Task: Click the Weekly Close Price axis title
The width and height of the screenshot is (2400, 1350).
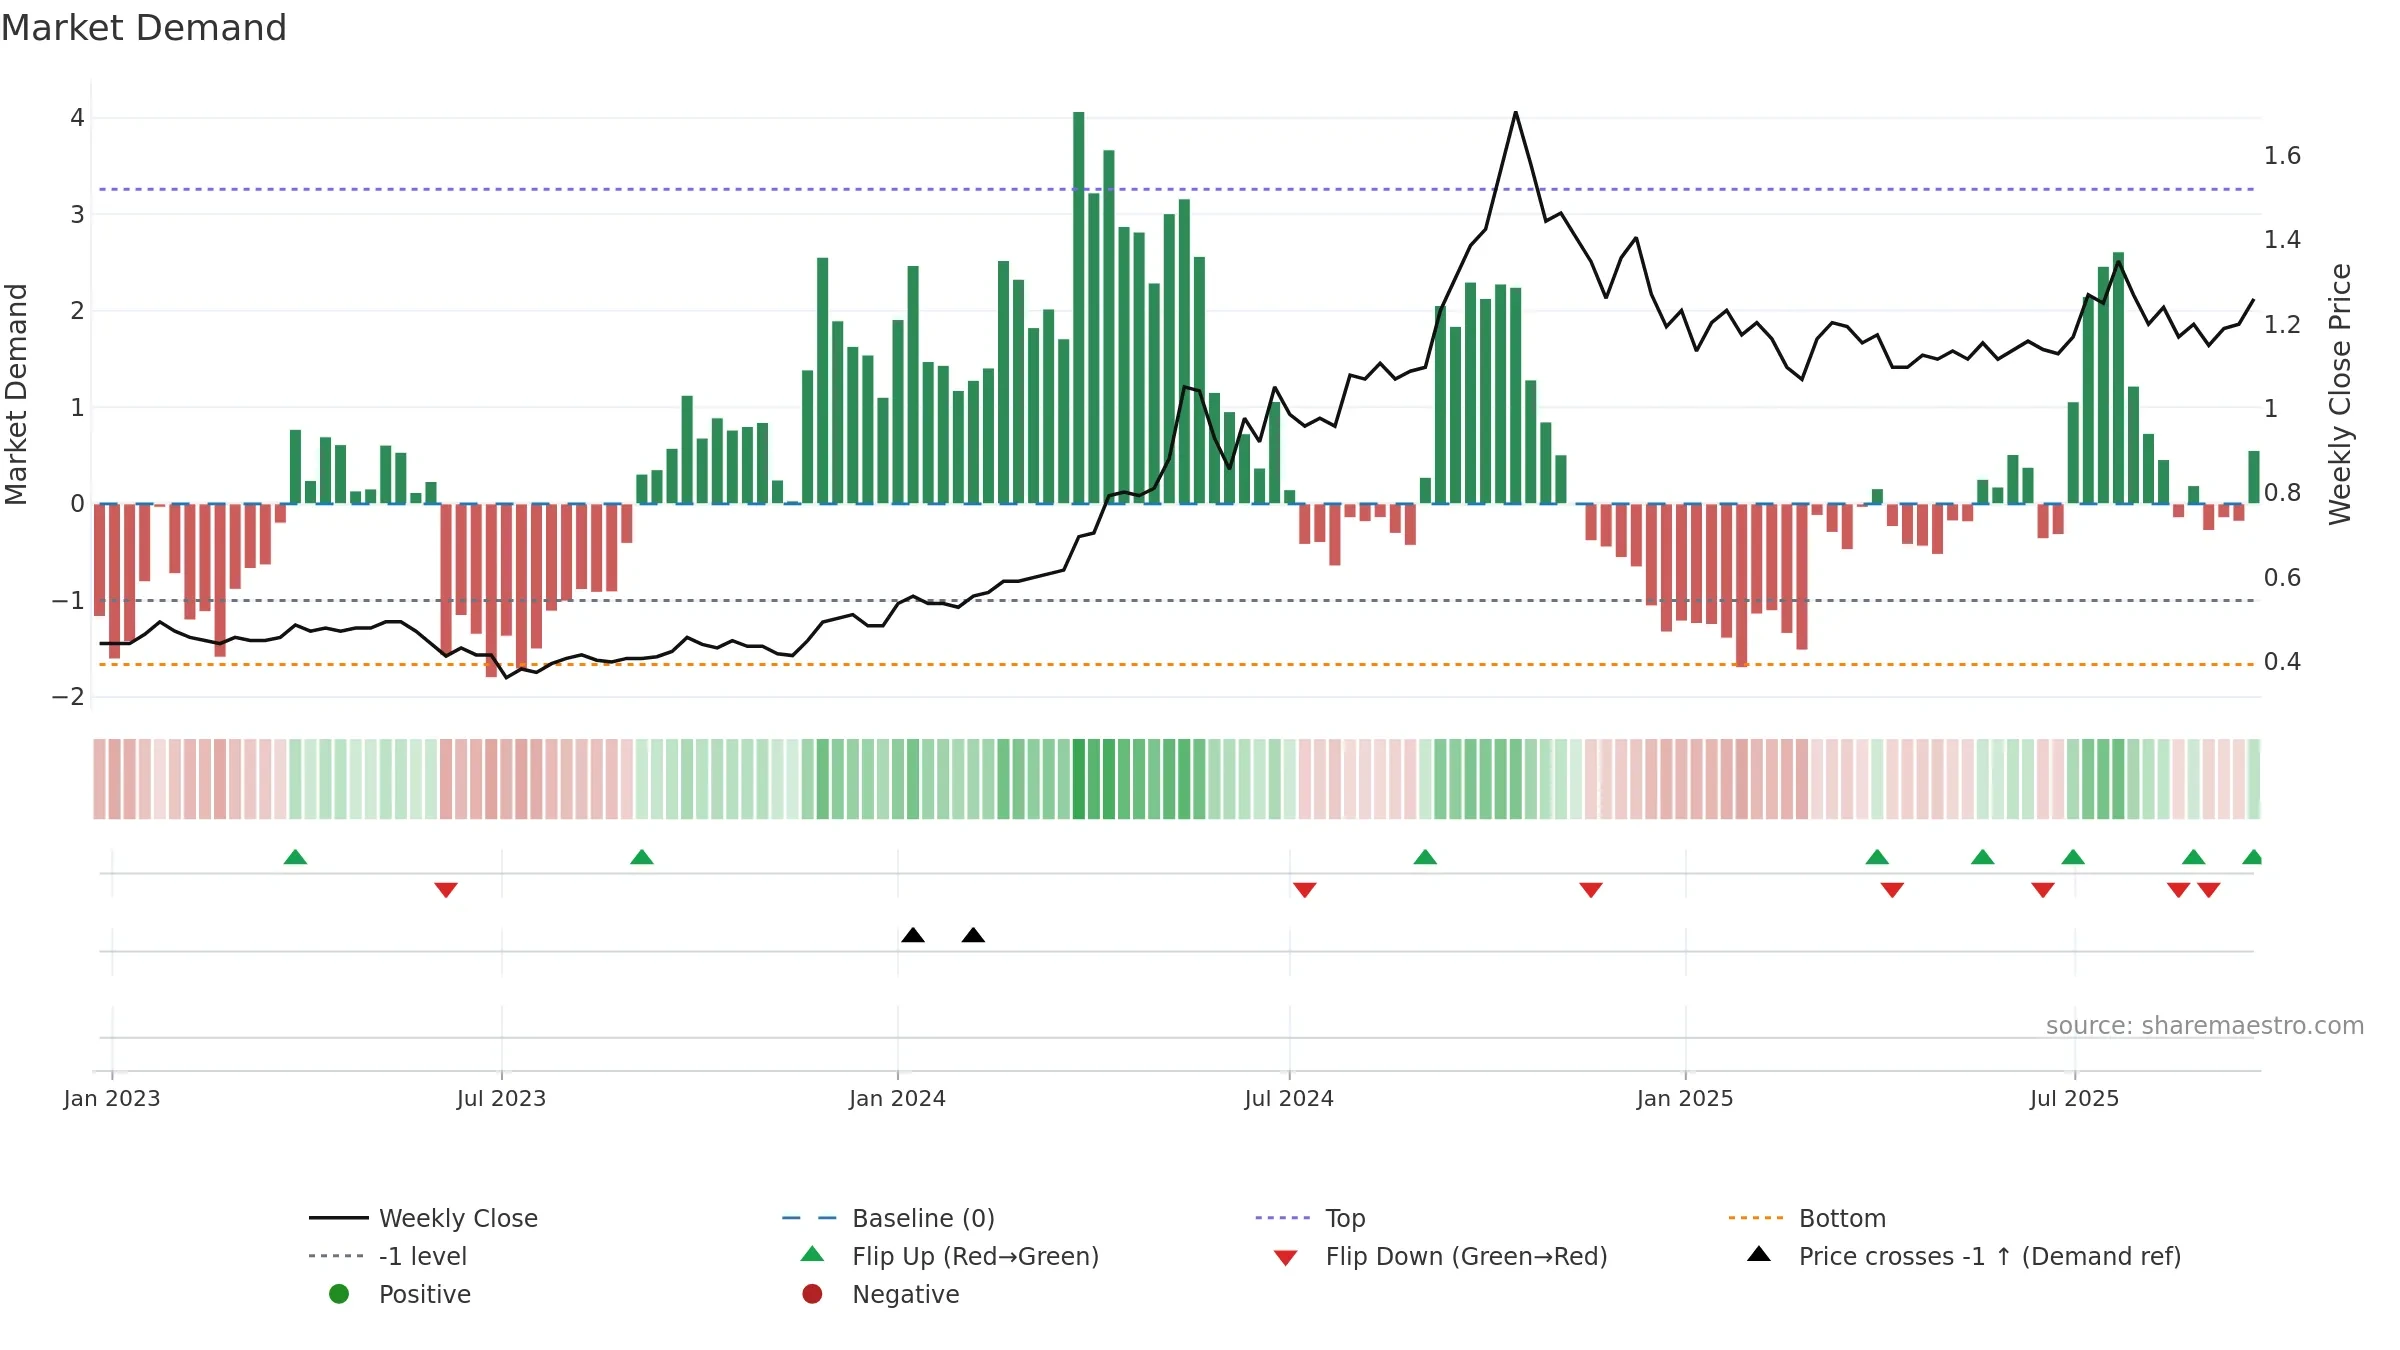Action: coord(2340,394)
